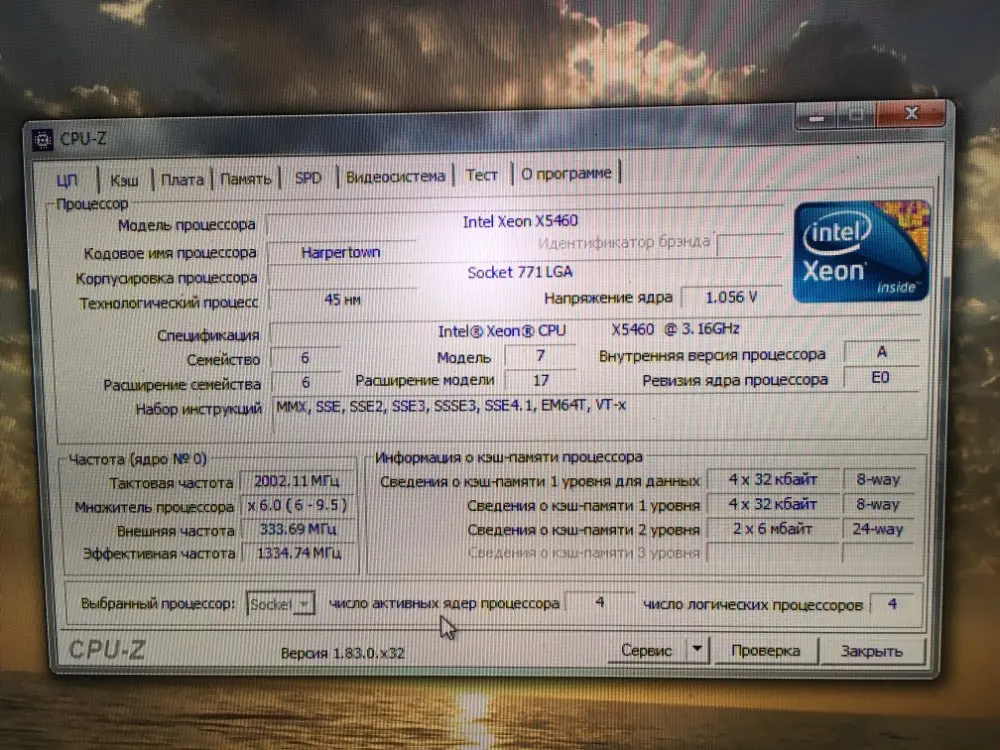Image resolution: width=1000 pixels, height=750 pixels.
Task: Click the Версия 1.83.0.x32 label
Action: [x=342, y=653]
